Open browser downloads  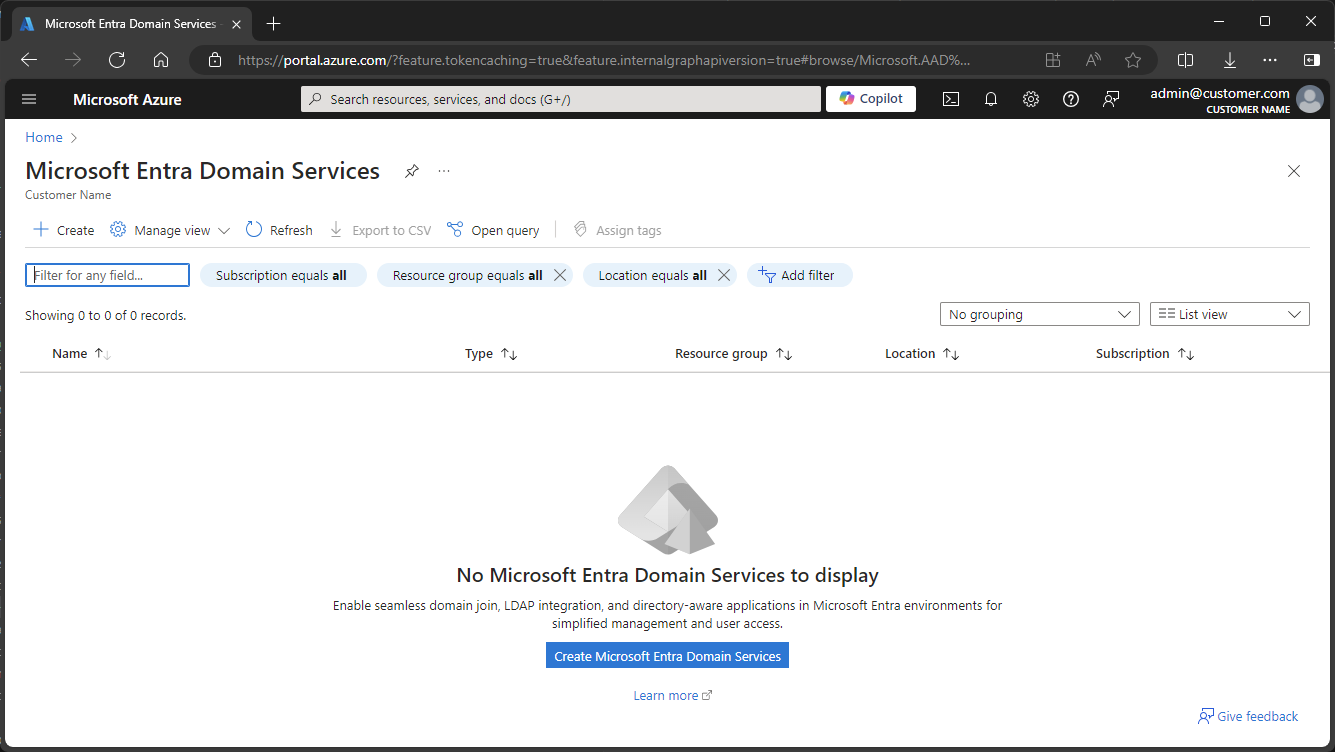coord(1230,60)
